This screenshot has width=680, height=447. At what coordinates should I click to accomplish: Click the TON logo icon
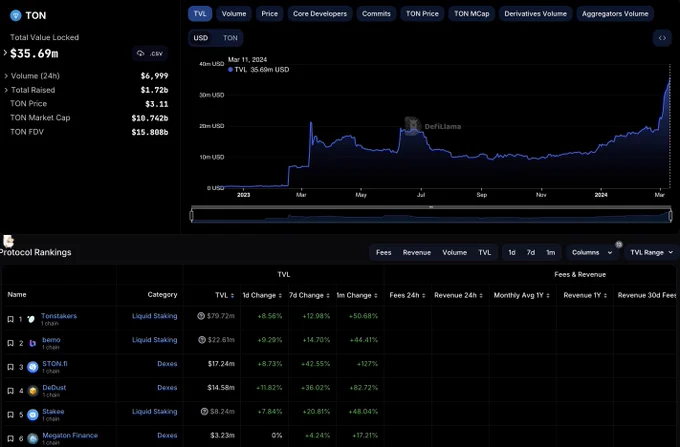[16, 16]
